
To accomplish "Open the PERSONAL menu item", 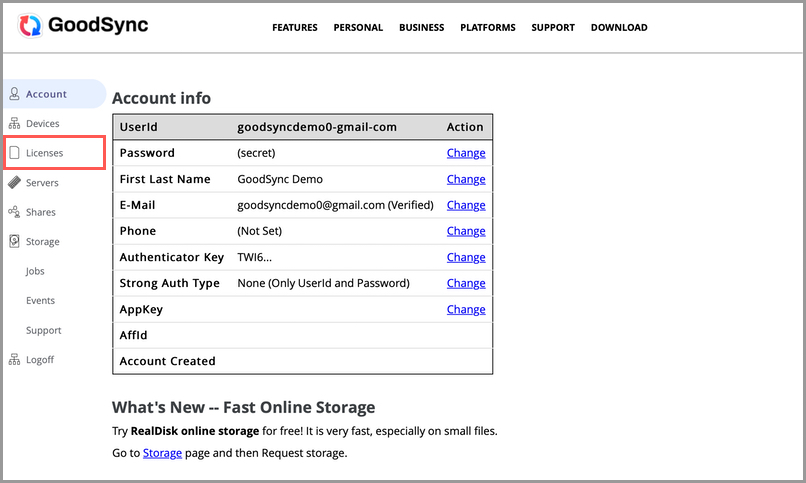I will 358,28.
